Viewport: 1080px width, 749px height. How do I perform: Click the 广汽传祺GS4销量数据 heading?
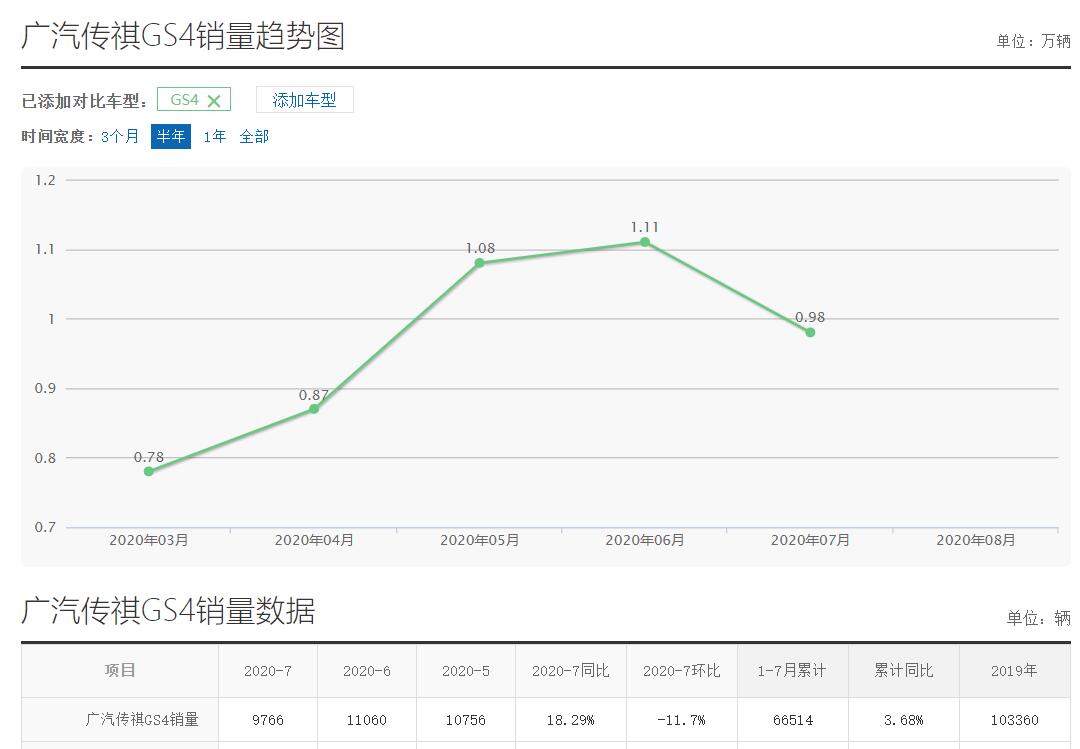168,611
